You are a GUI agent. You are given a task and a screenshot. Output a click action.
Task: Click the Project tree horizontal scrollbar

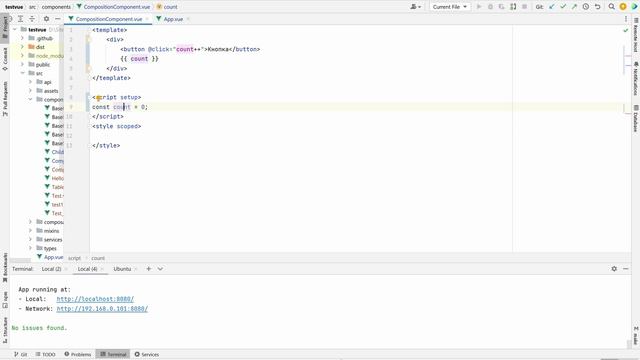coord(20,260)
